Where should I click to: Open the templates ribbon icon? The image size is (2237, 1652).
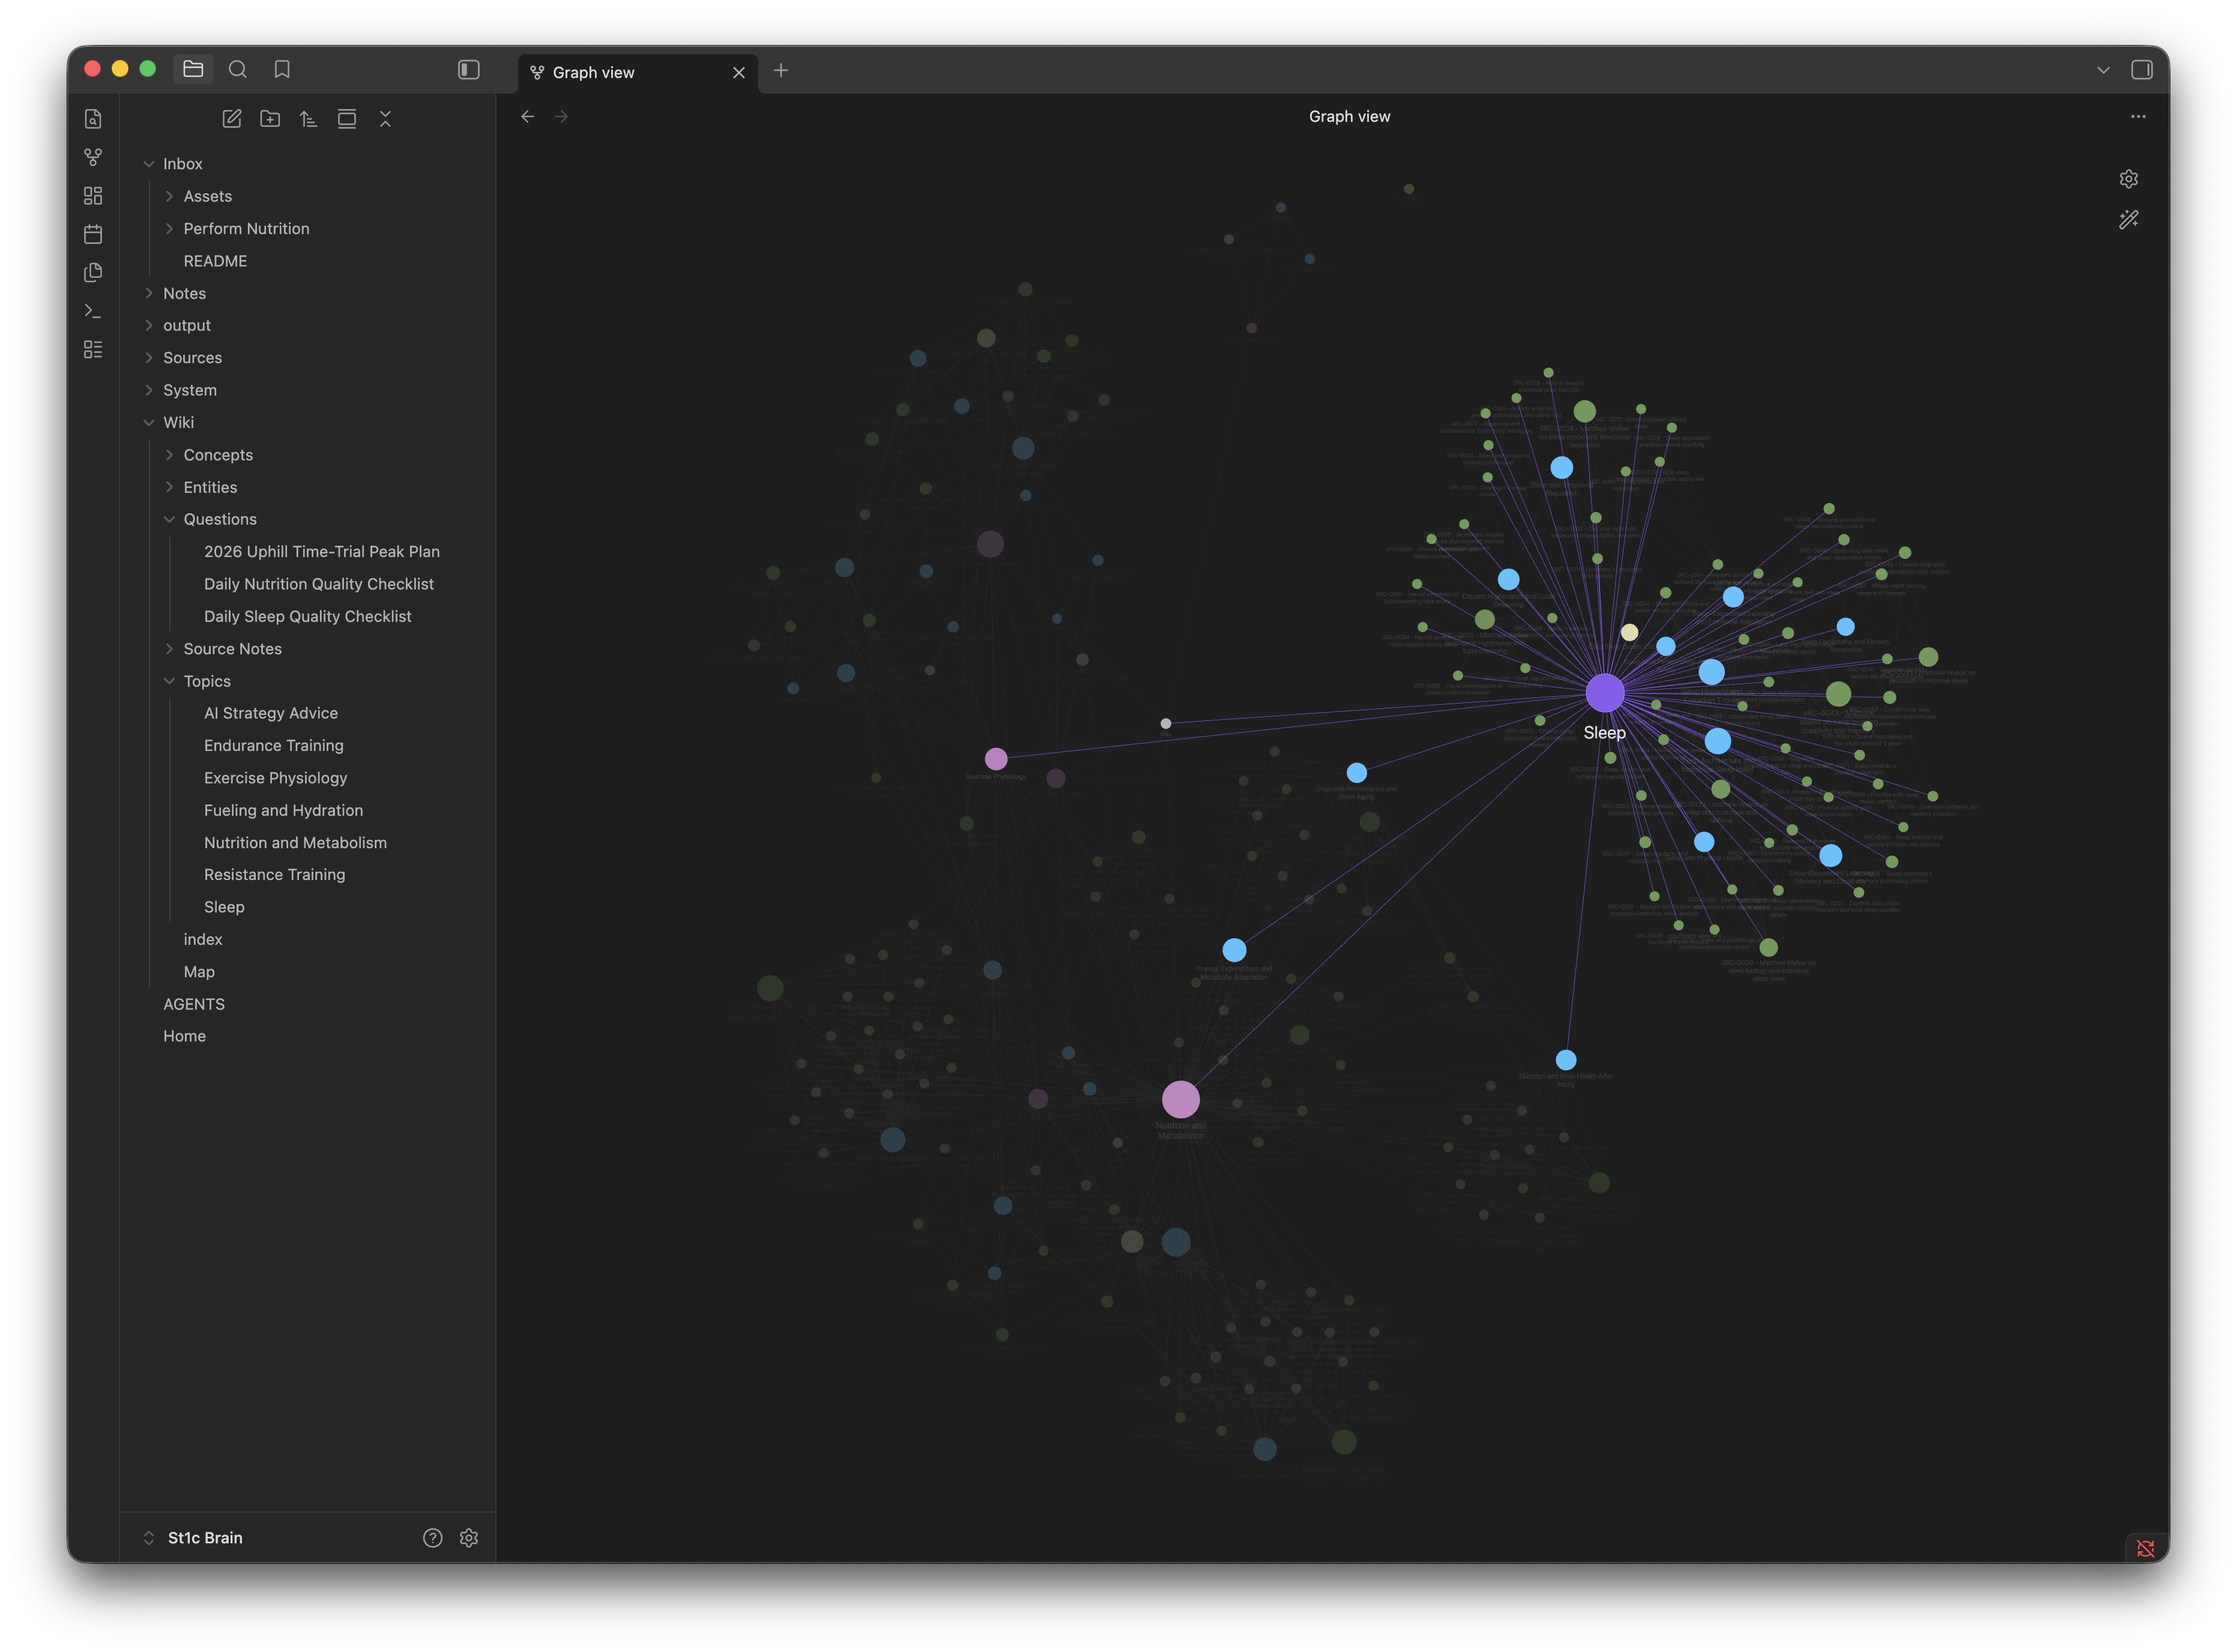tap(93, 272)
